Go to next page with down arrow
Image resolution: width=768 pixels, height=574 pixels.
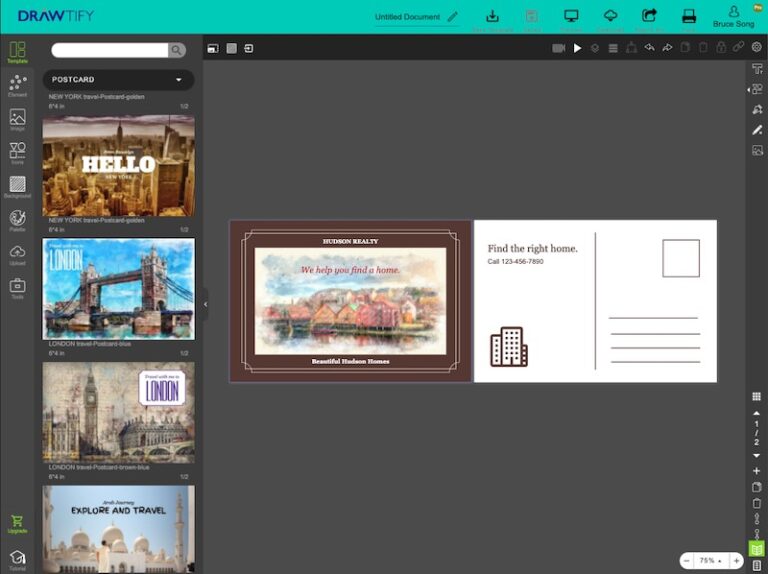pyautogui.click(x=756, y=455)
